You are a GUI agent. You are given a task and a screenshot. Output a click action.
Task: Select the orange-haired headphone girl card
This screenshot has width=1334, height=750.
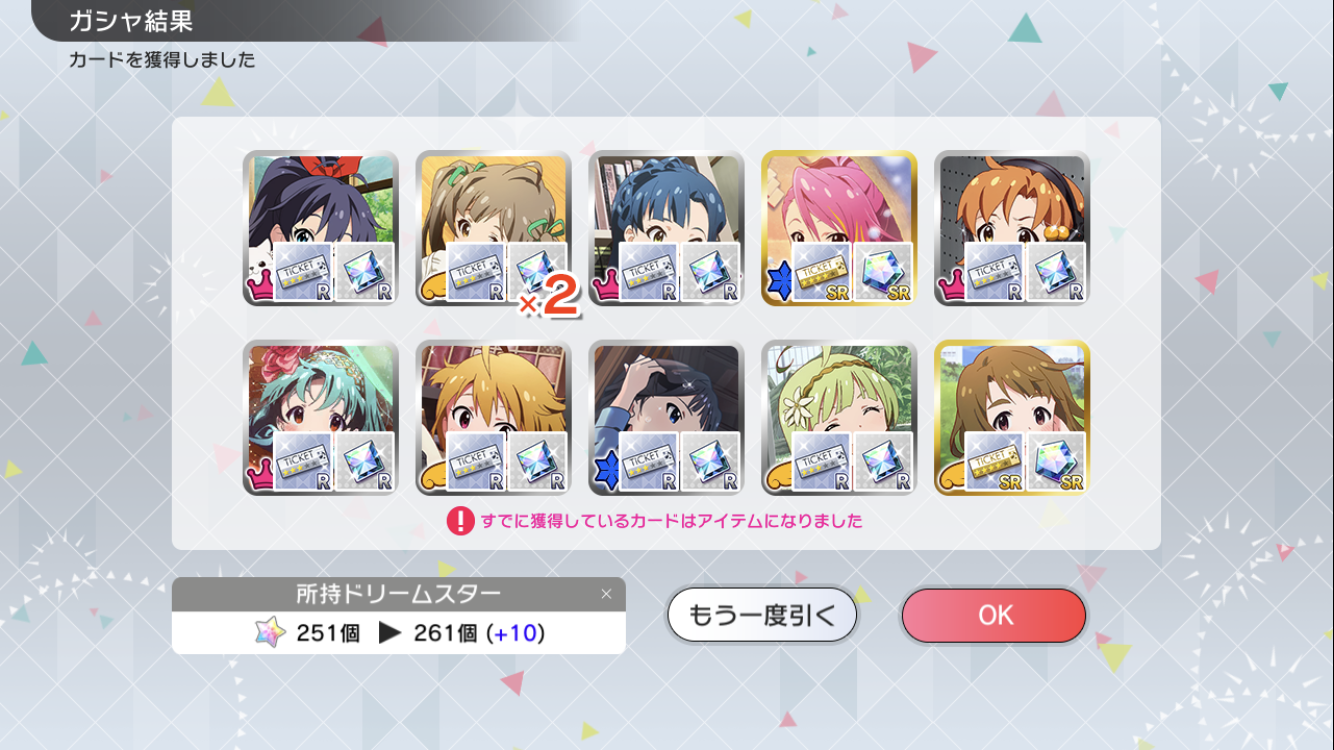click(x=1012, y=228)
